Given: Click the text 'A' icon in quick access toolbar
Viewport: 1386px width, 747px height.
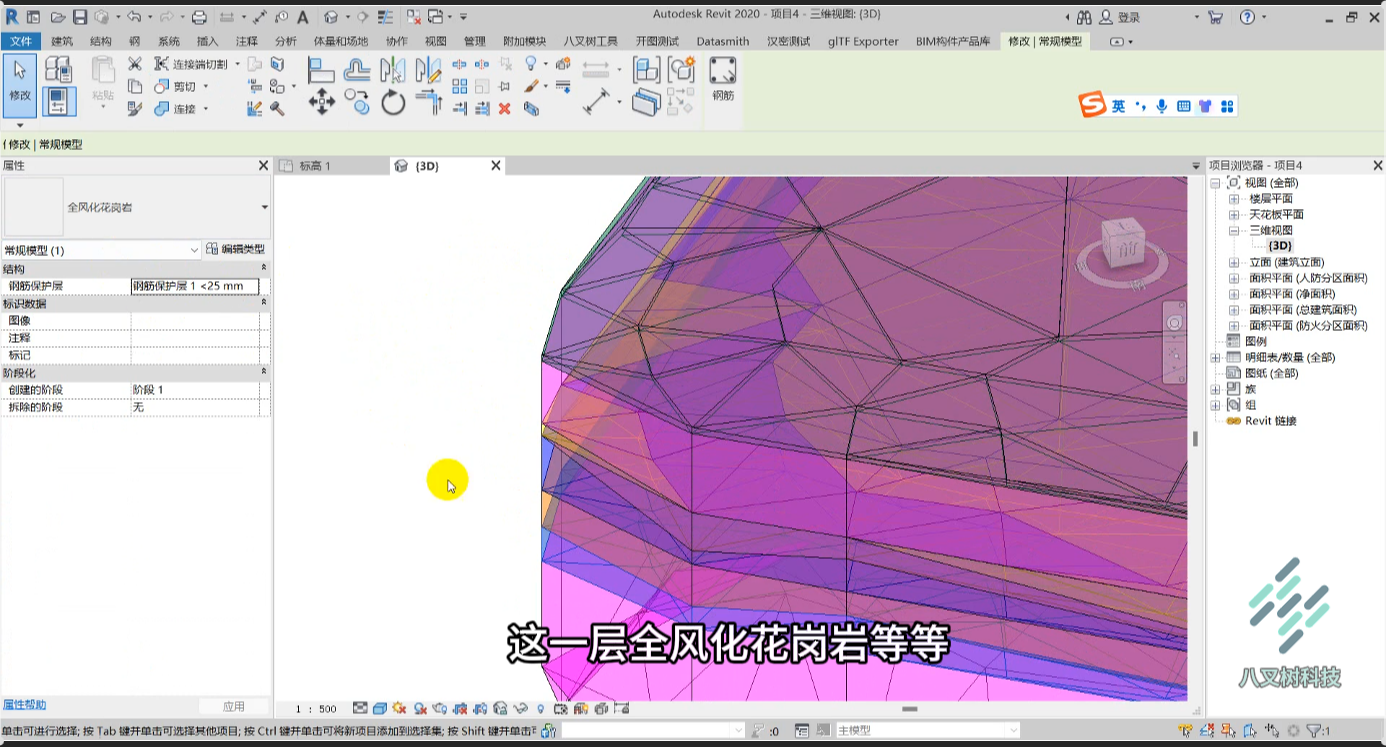Looking at the screenshot, I should (x=303, y=17).
